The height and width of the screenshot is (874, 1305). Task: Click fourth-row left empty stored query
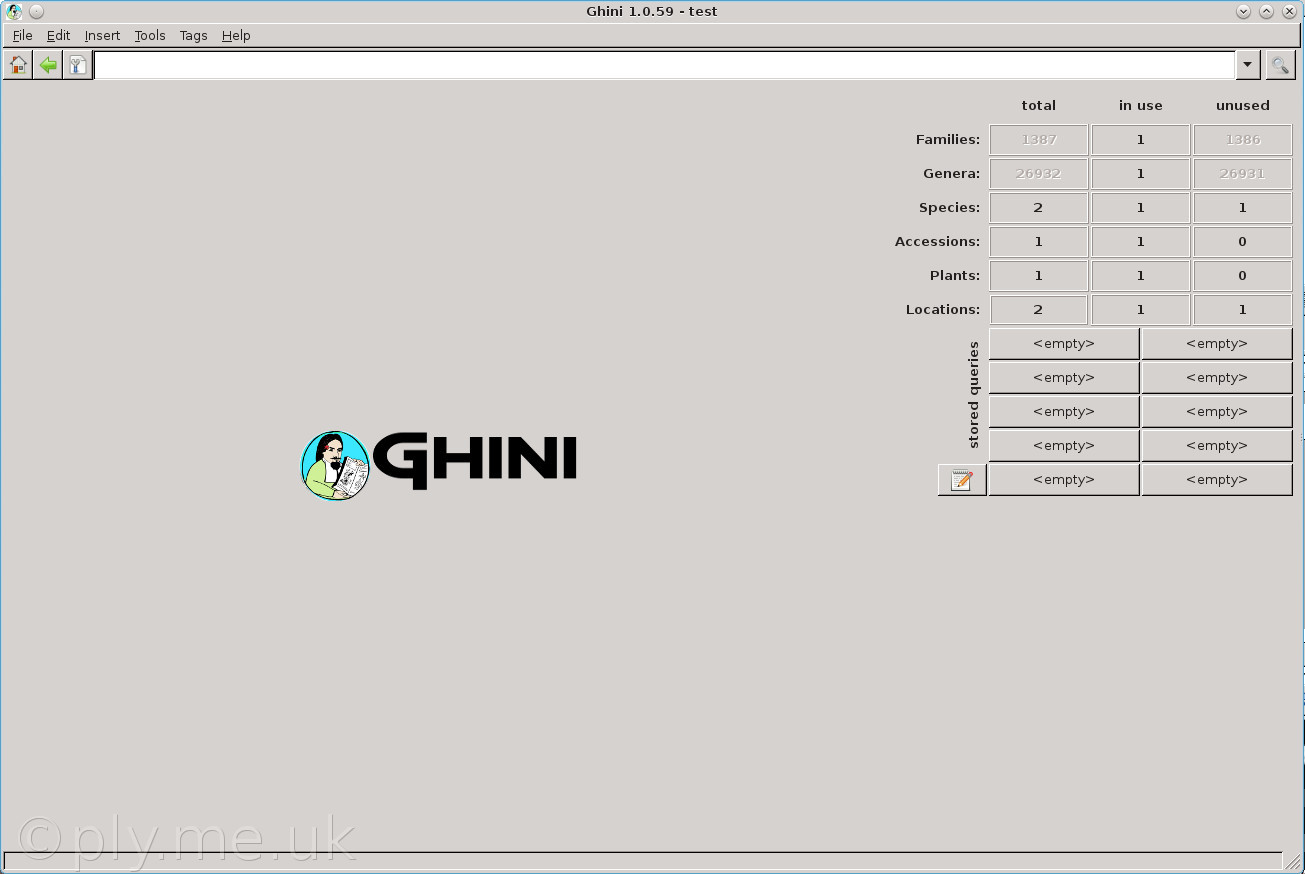[x=1064, y=446]
